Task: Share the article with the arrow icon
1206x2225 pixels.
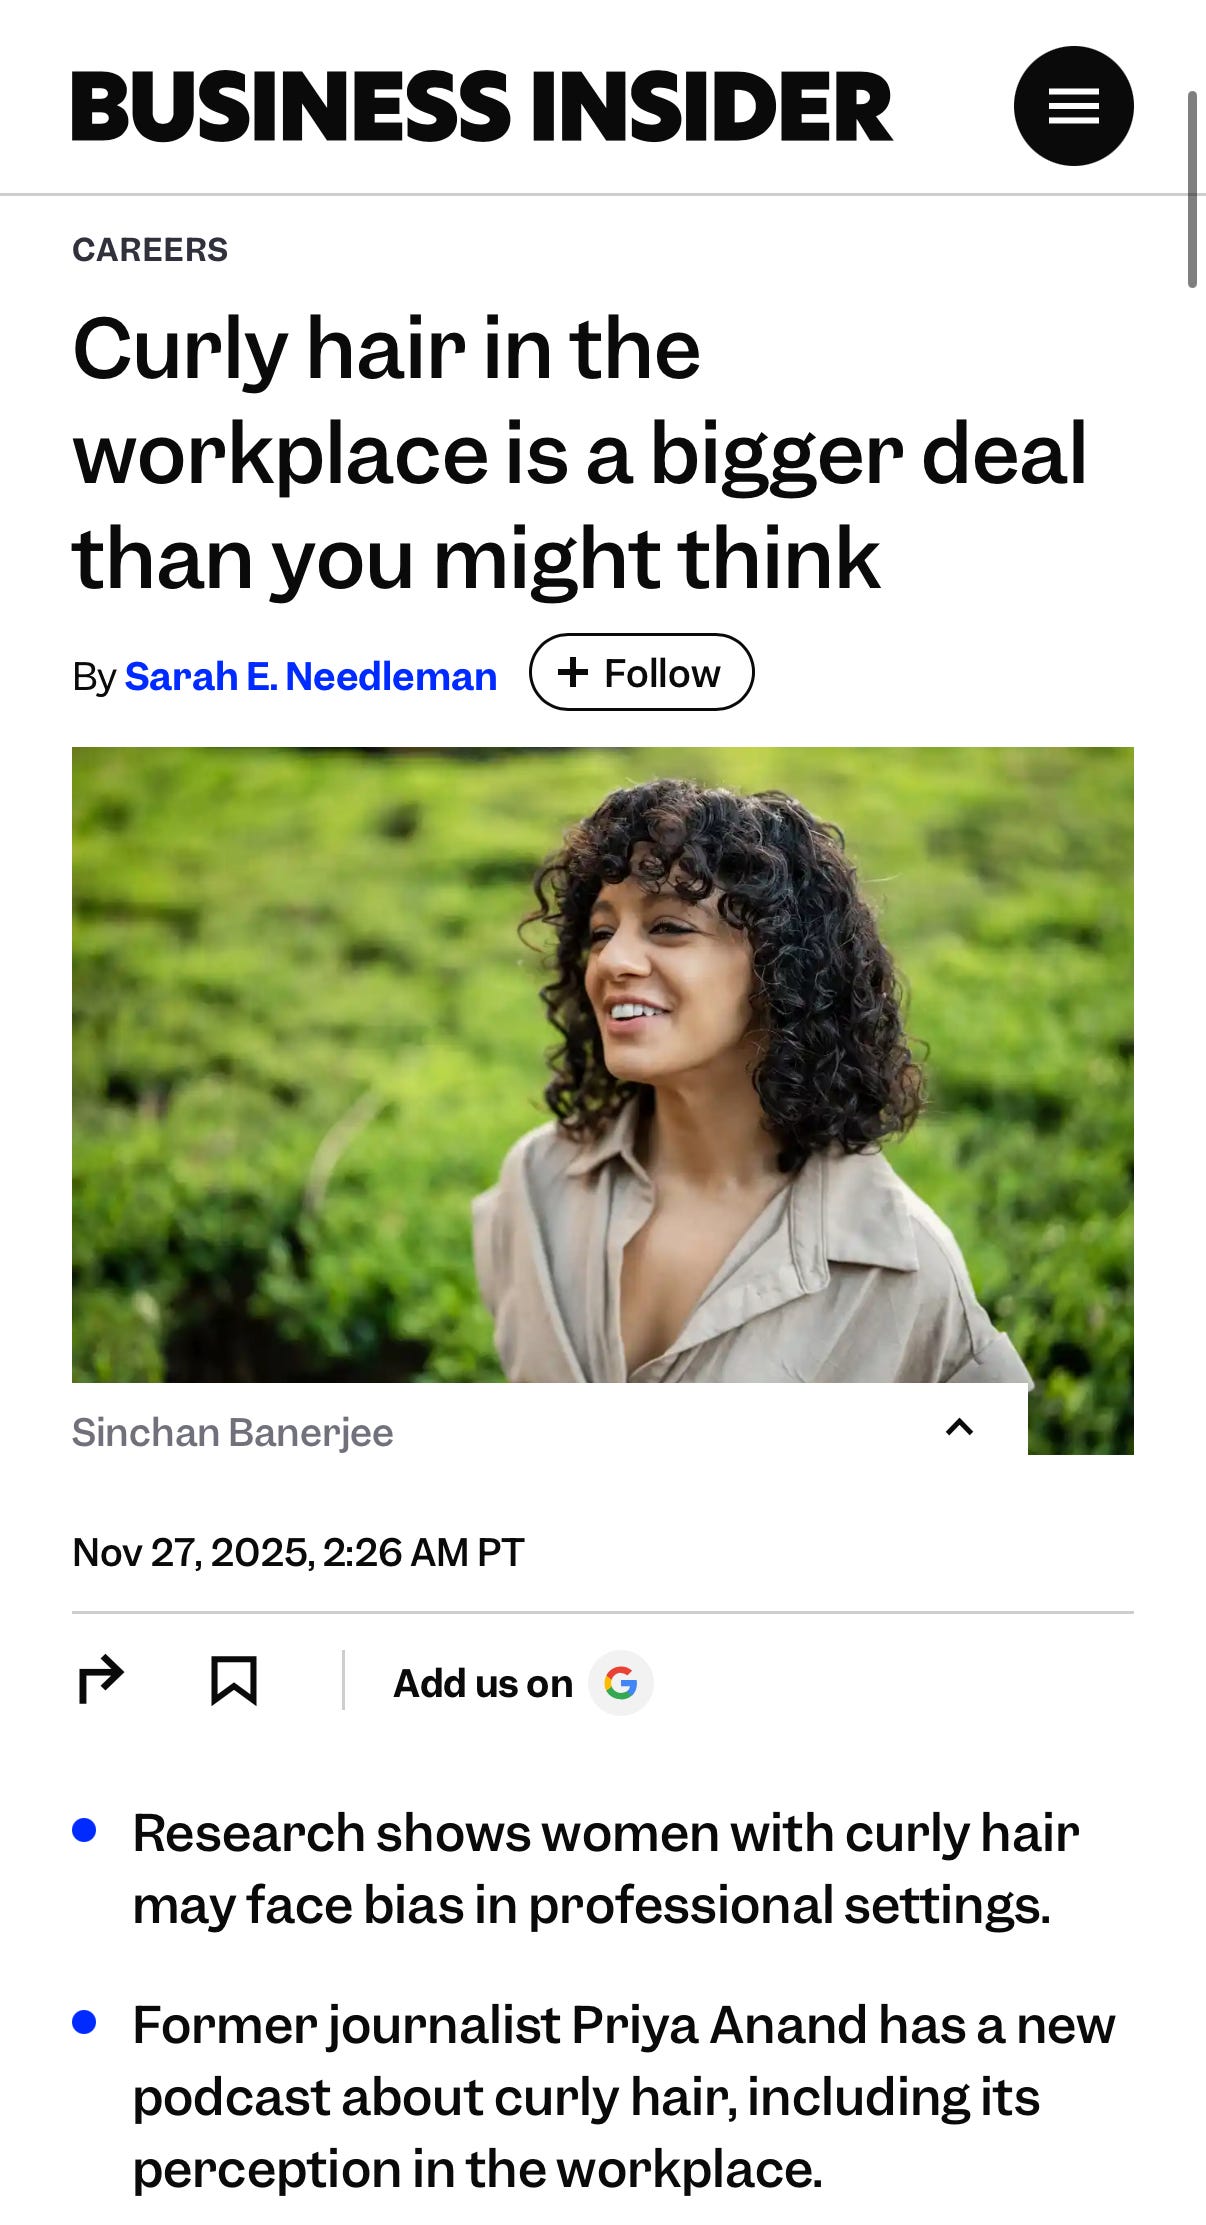Action: (101, 1680)
